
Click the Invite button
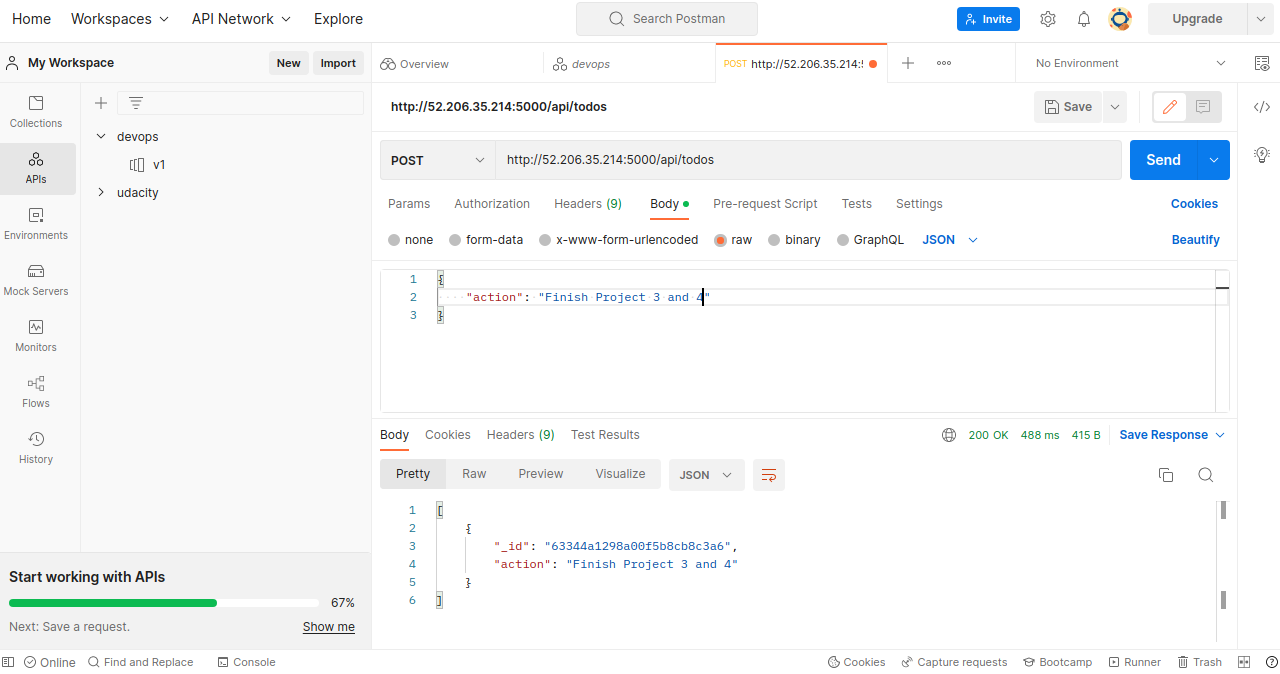988,19
